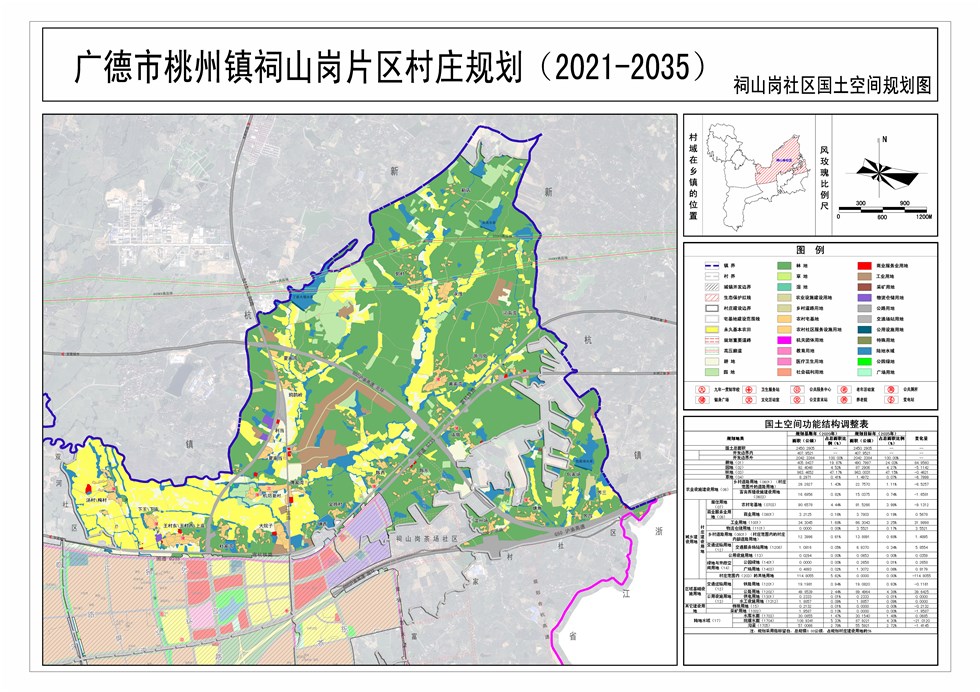Select the blue 陆地水域 legend swatch

[x=865, y=351]
